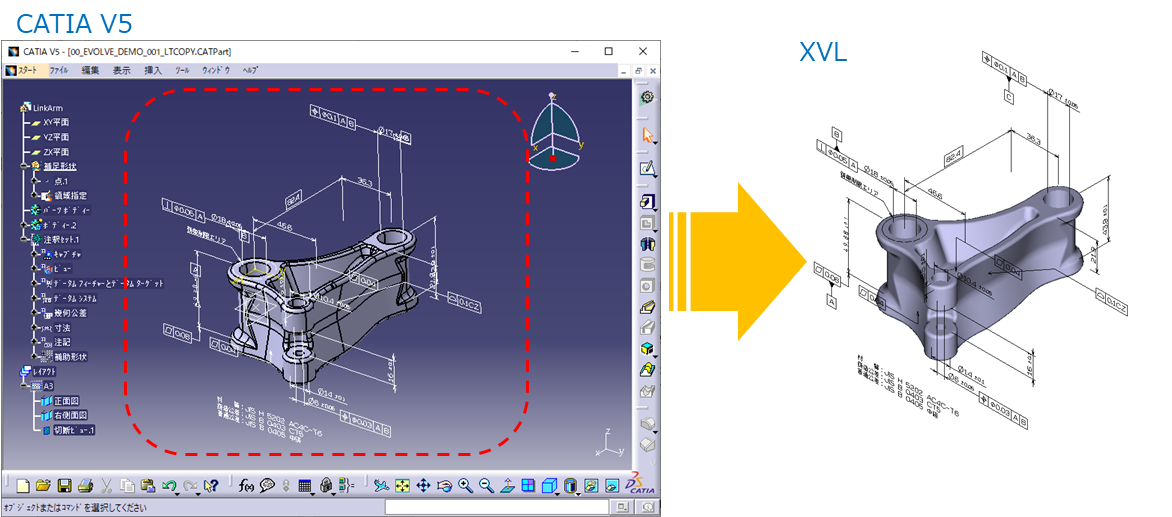Click Swap visible space icon
This screenshot has height=517, width=1172.
(611, 486)
